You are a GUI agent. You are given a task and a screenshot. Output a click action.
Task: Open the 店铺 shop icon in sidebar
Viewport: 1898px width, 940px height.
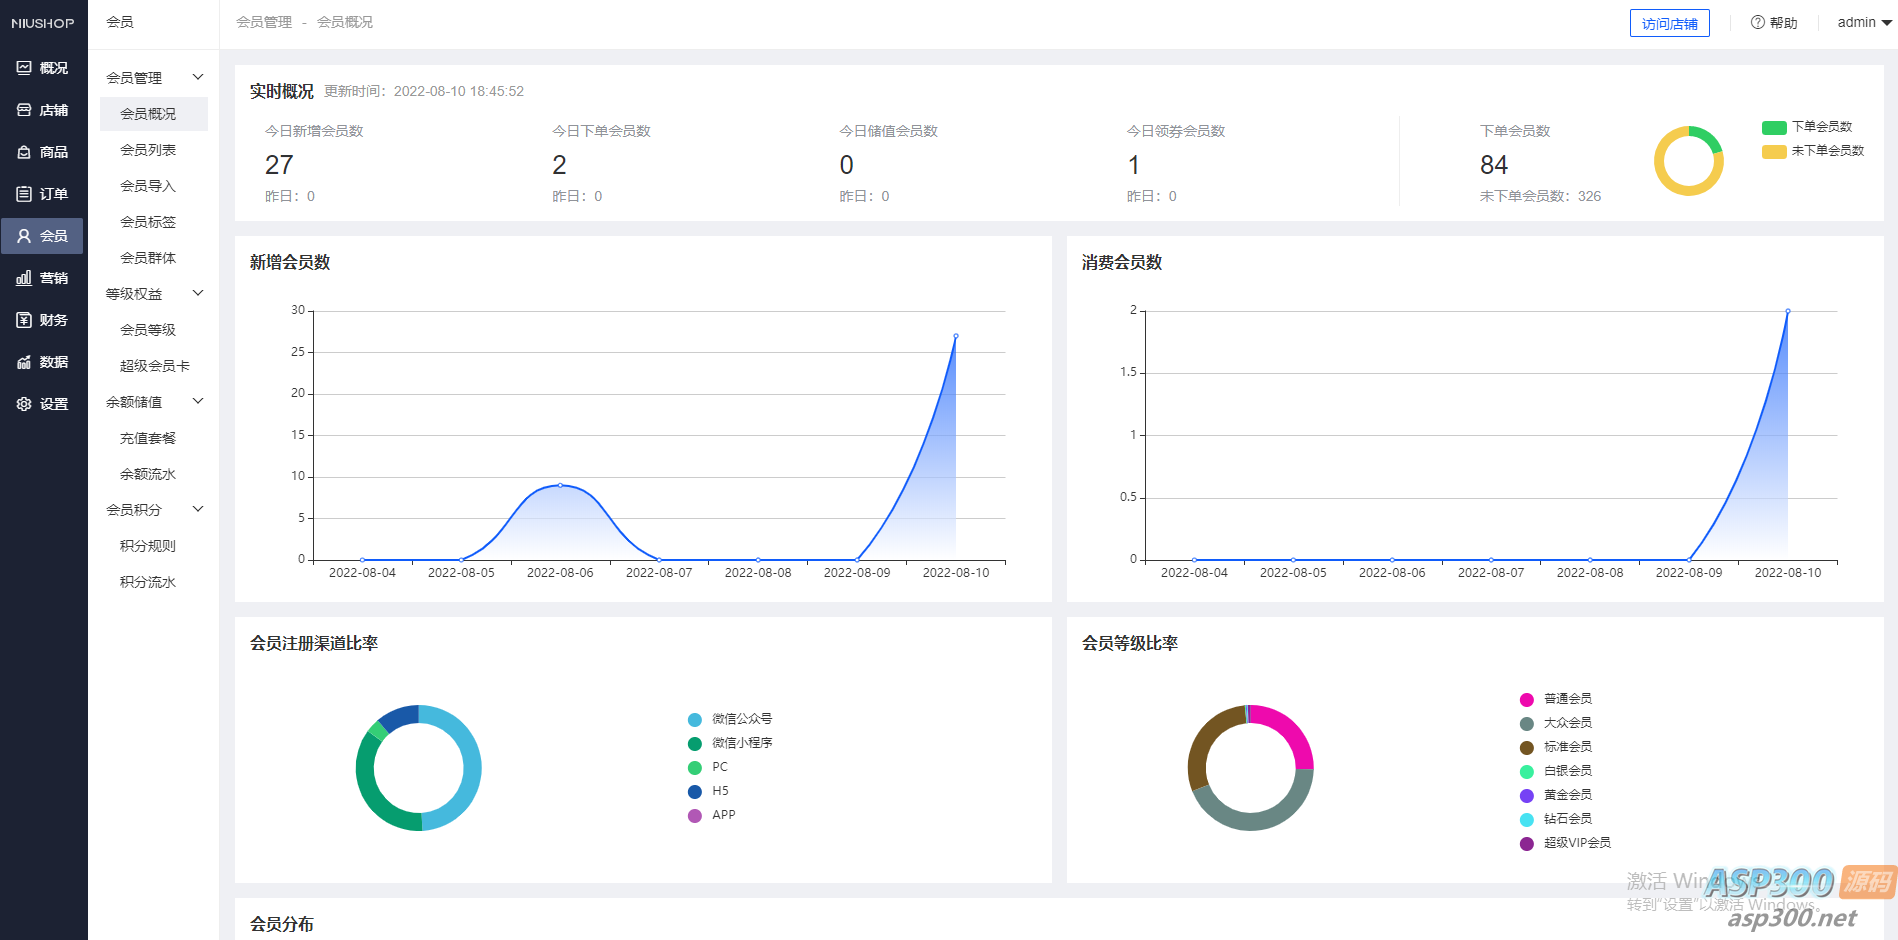pos(24,110)
